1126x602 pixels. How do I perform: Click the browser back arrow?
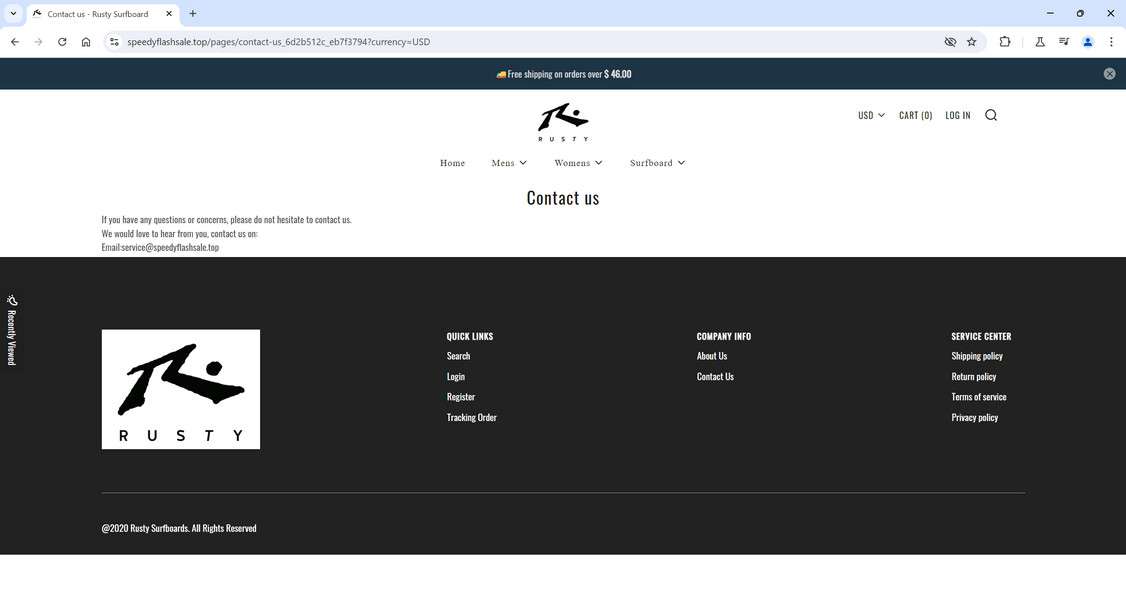click(x=15, y=42)
